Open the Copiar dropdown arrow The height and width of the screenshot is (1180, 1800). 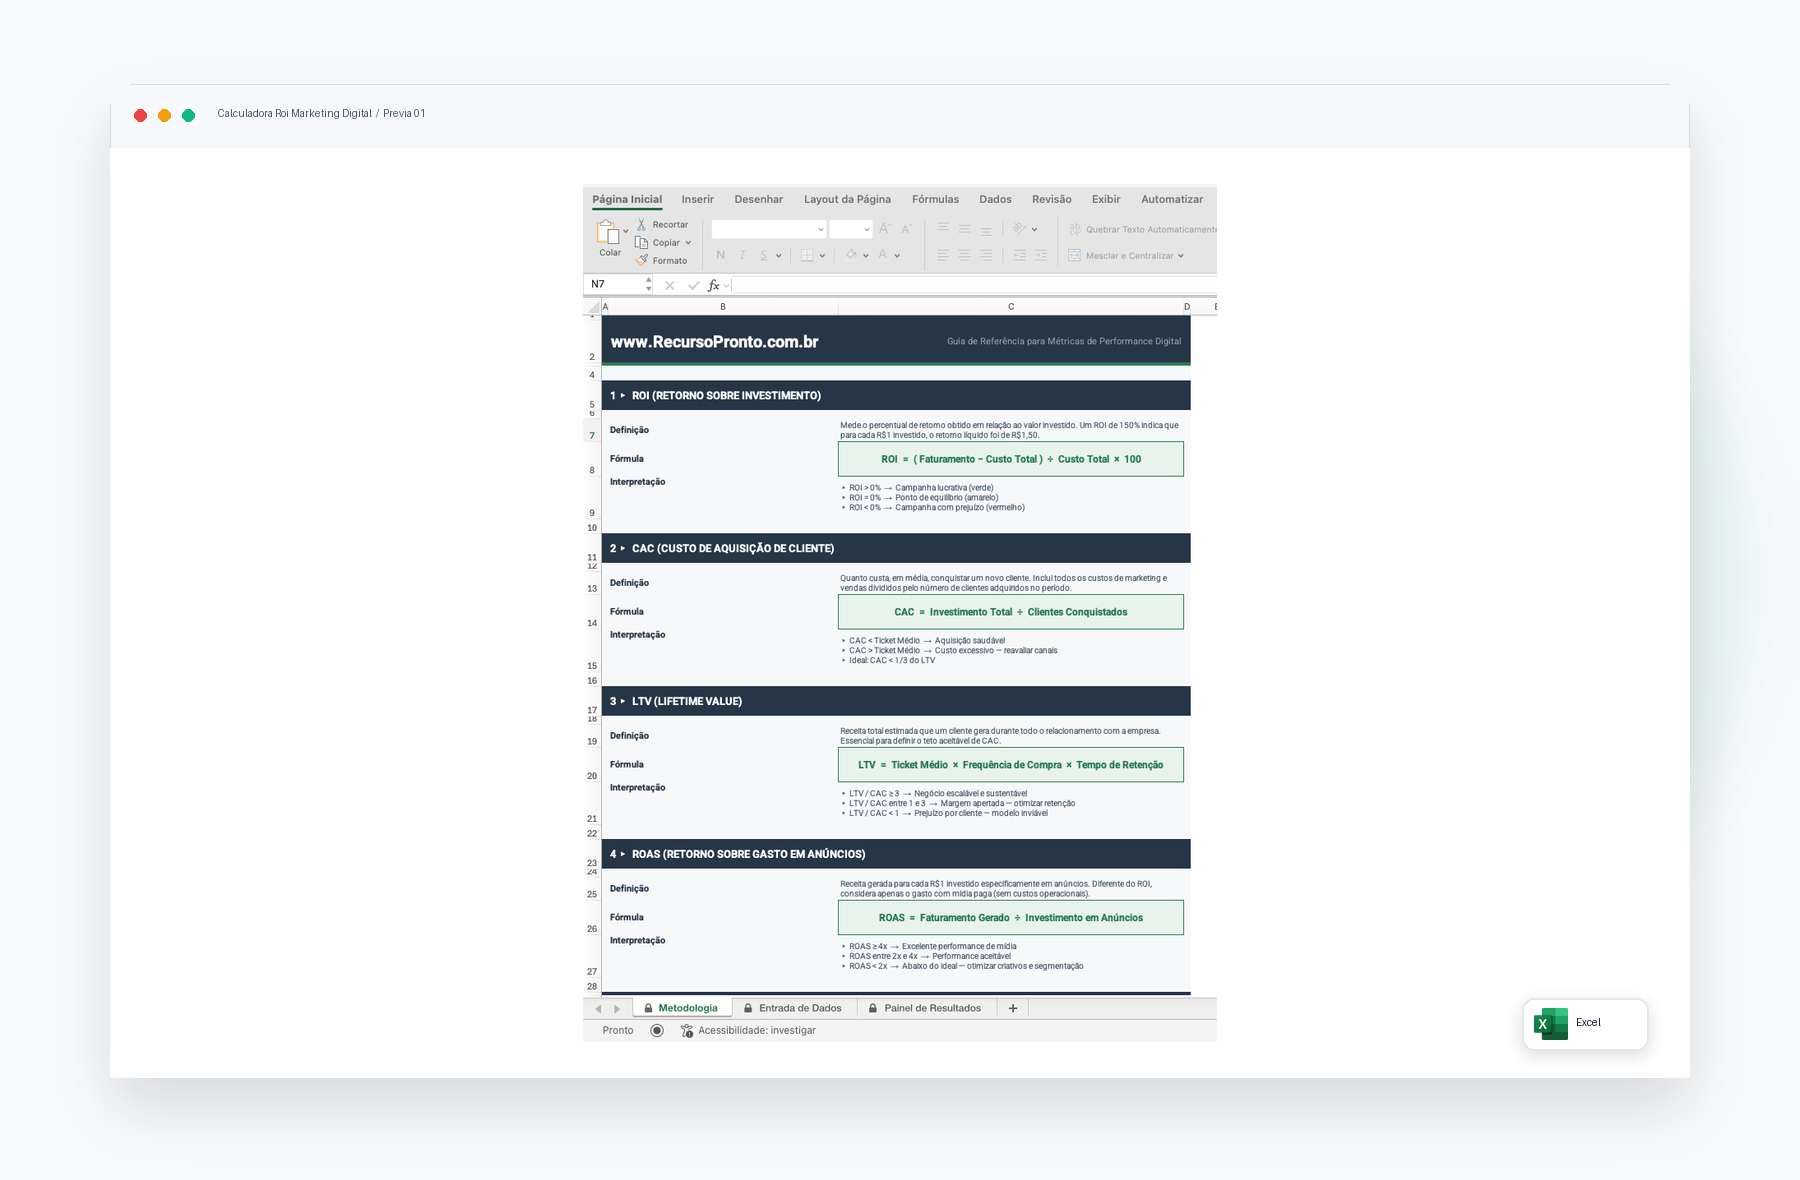pos(688,243)
